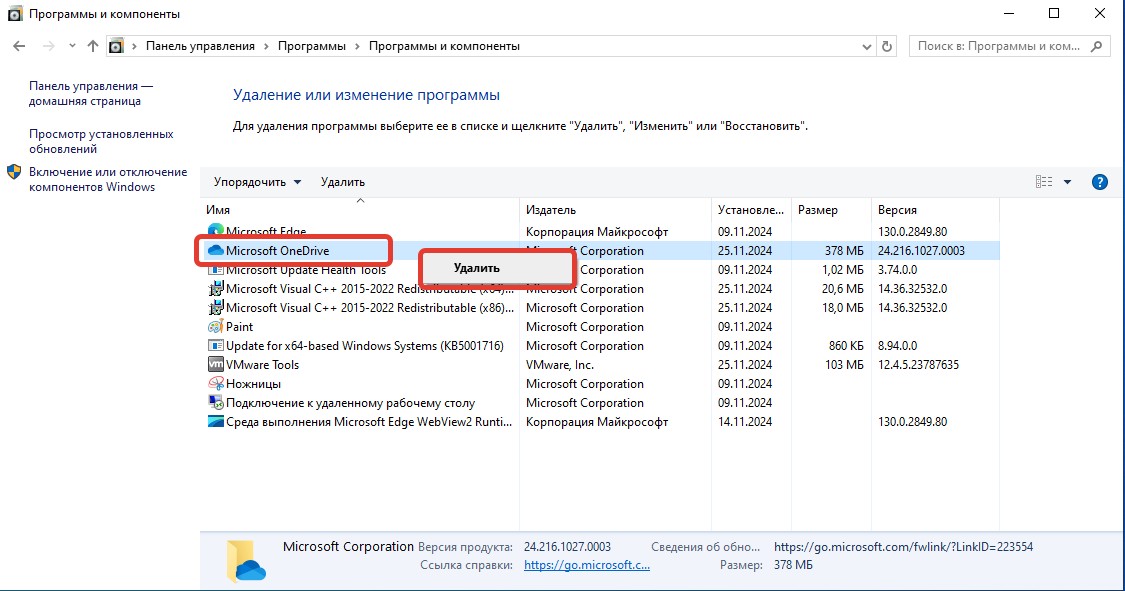This screenshot has height=591, width=1125.
Task: Click the Control Panel icon in address bar
Action: coord(116,46)
